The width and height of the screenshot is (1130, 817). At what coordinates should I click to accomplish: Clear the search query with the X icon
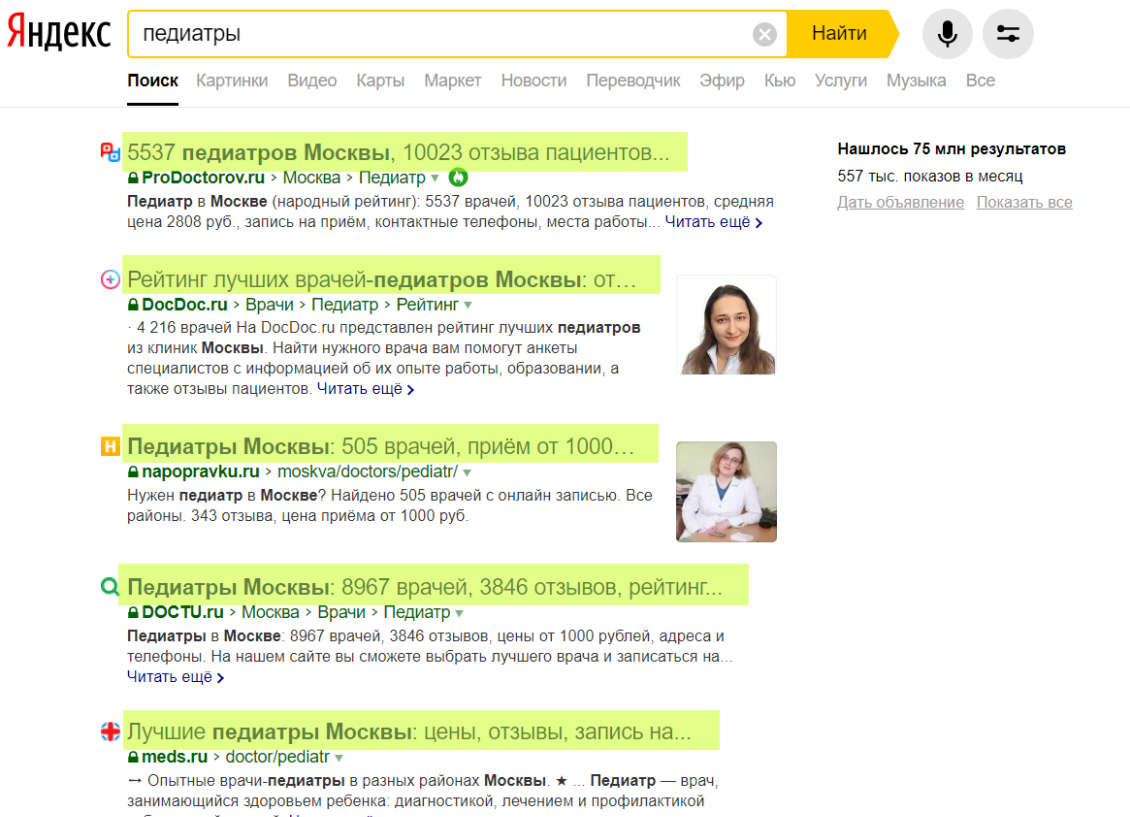coord(765,34)
